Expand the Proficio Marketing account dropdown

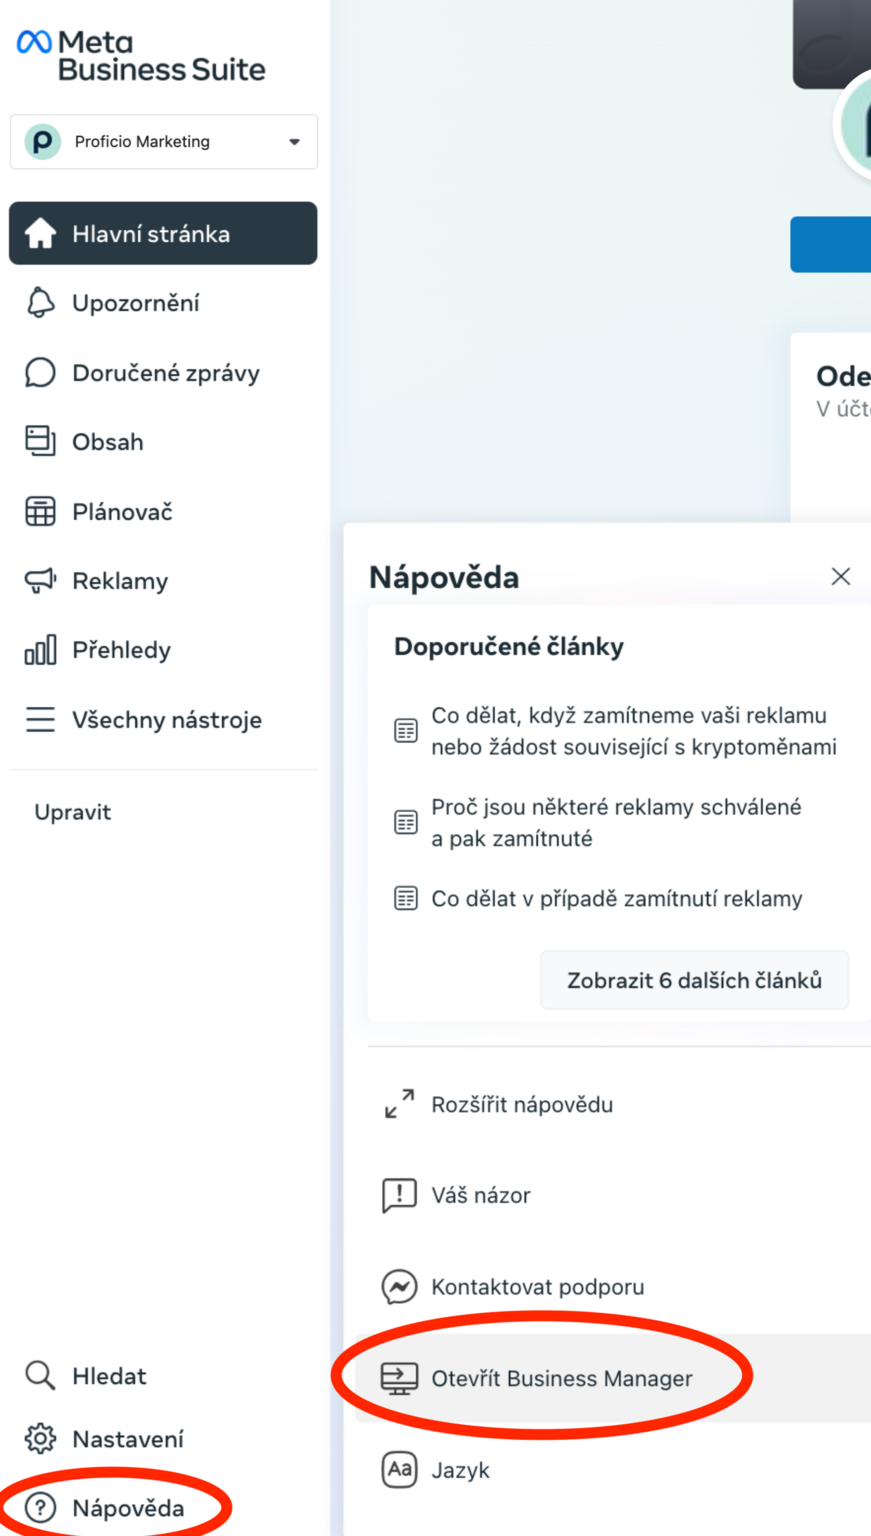(x=164, y=142)
